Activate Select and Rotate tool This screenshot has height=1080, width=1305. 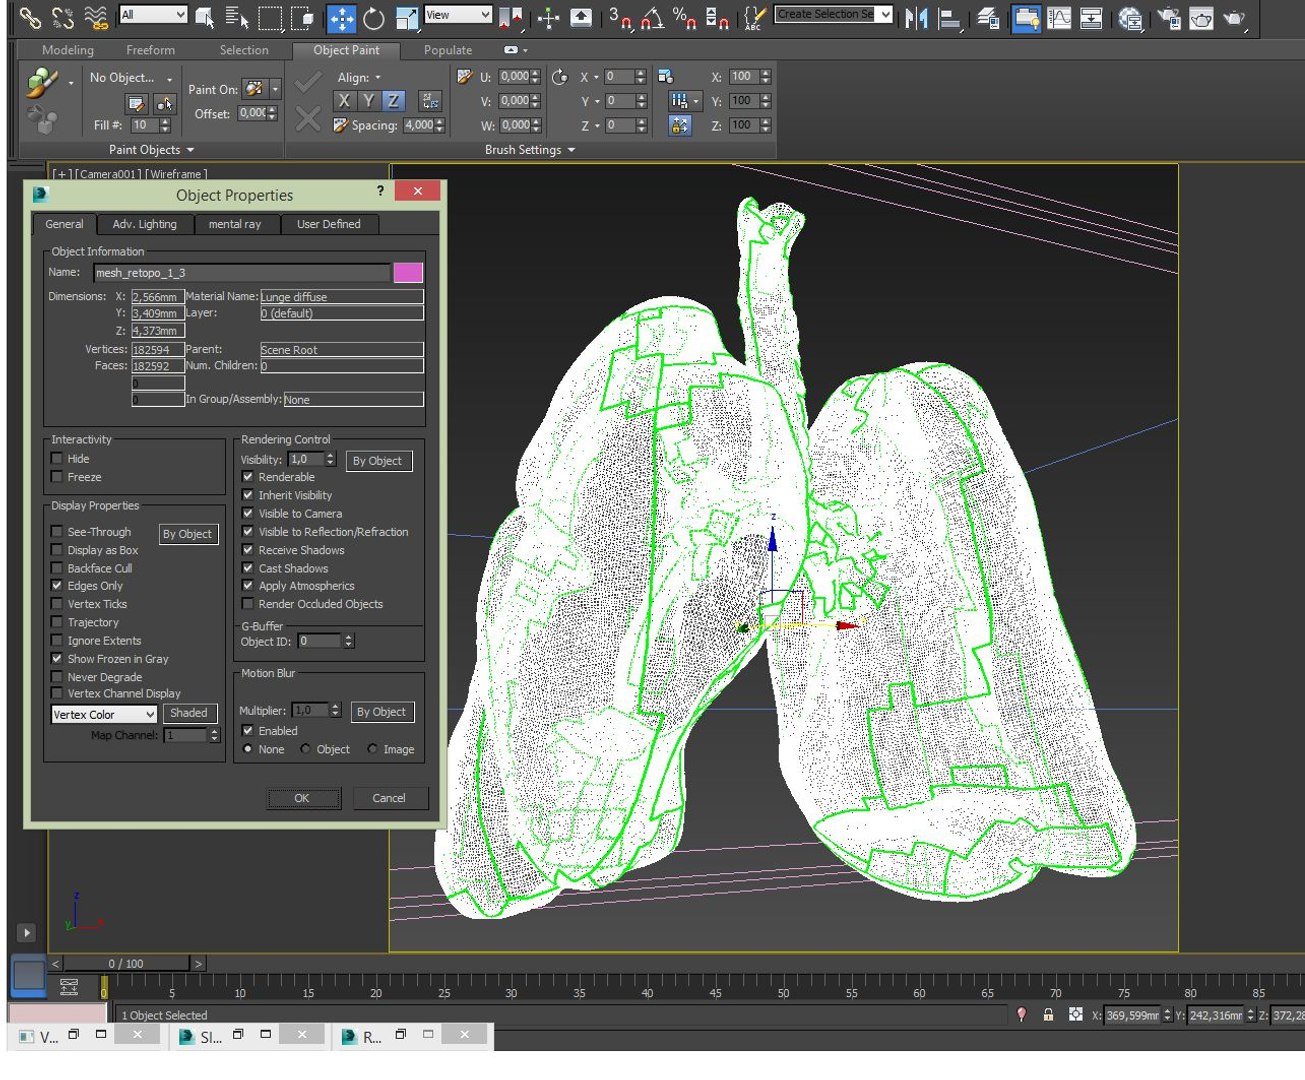click(x=373, y=17)
